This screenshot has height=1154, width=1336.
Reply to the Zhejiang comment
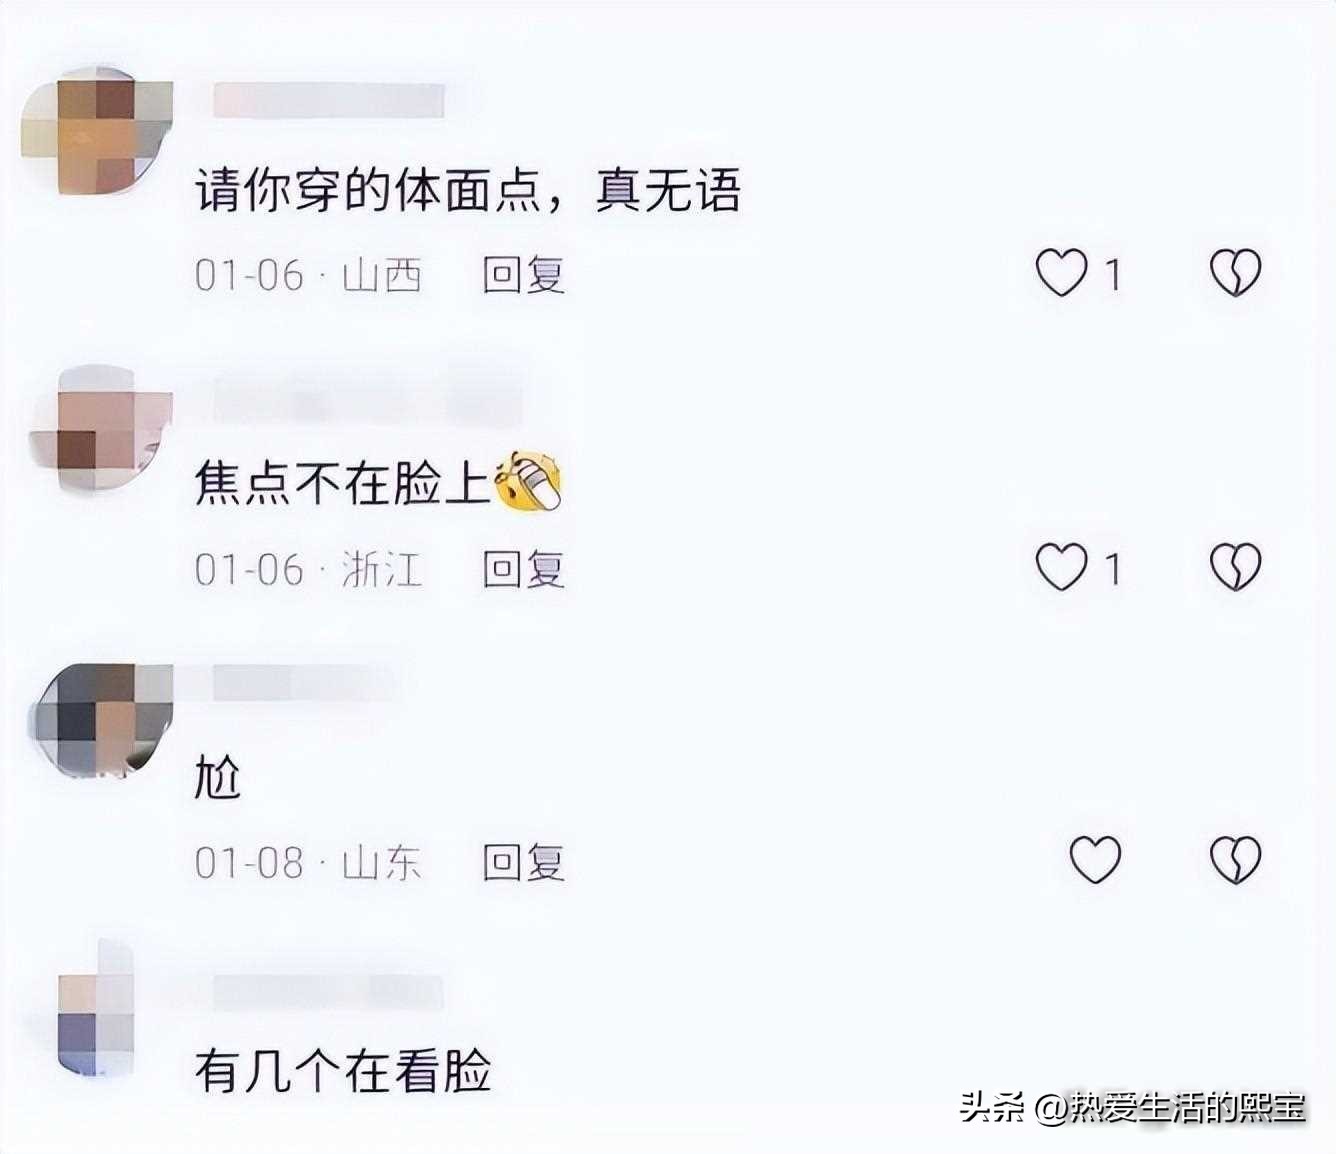[x=524, y=569]
